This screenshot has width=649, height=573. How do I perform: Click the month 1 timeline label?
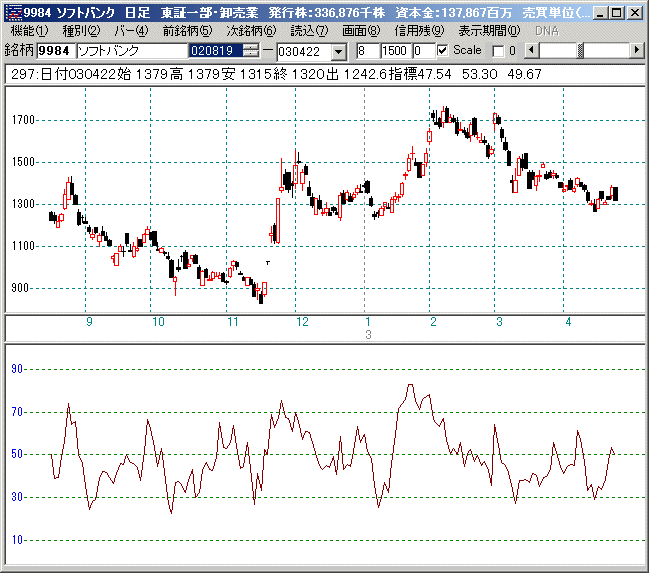tap(368, 322)
